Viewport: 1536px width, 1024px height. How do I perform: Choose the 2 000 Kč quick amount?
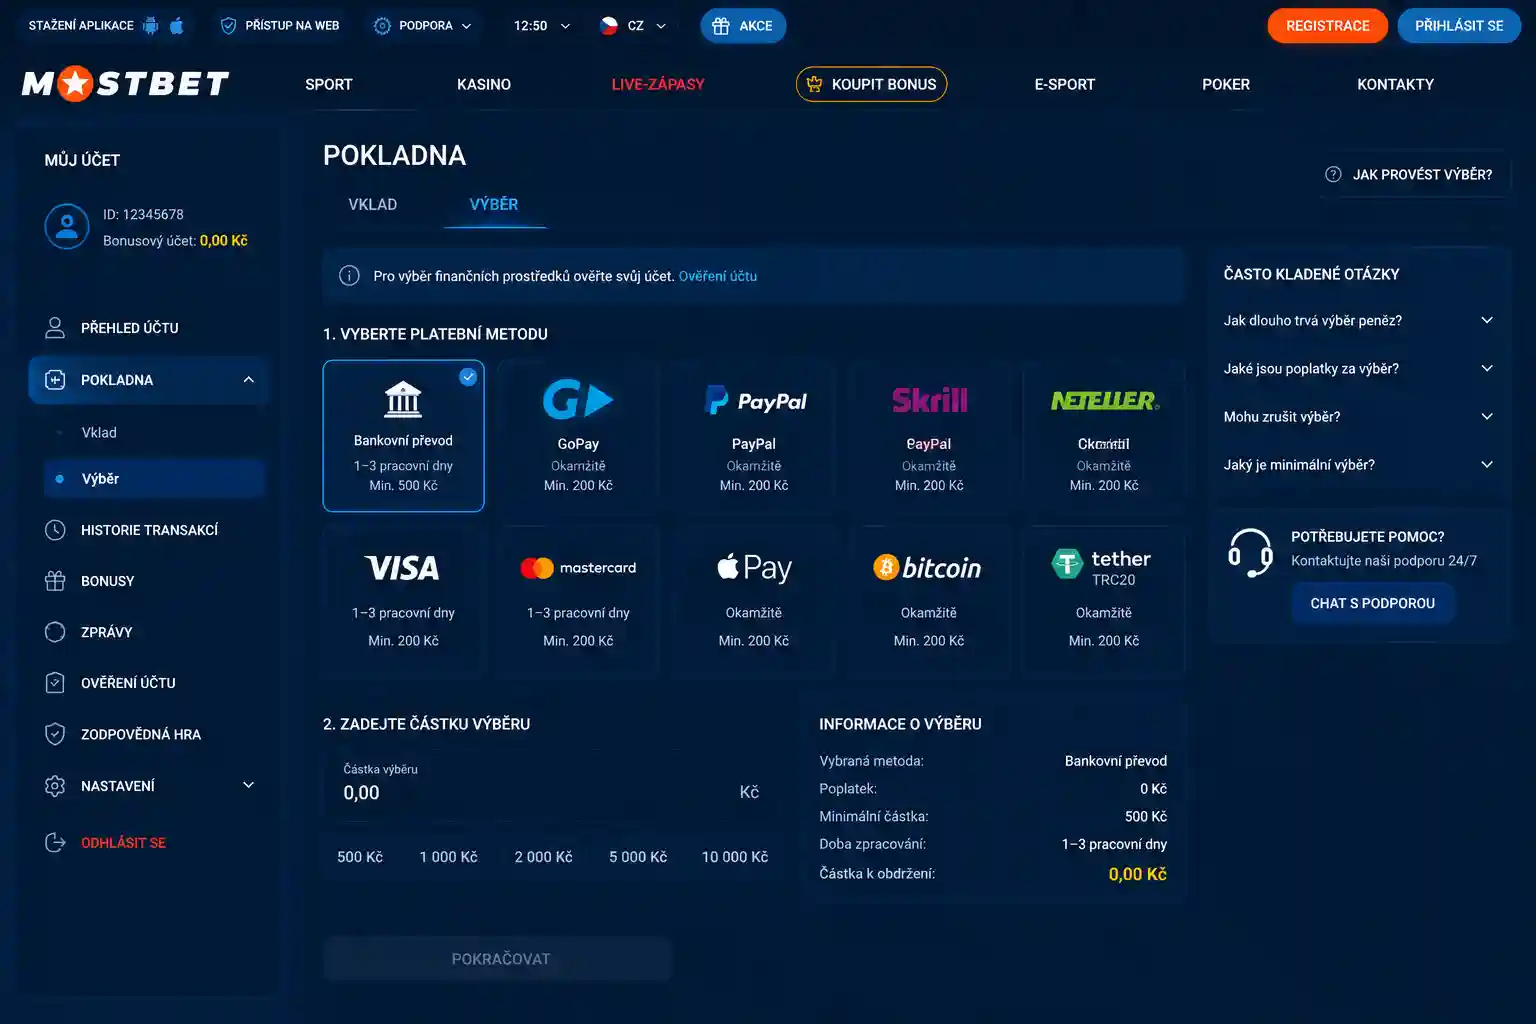[x=544, y=857]
